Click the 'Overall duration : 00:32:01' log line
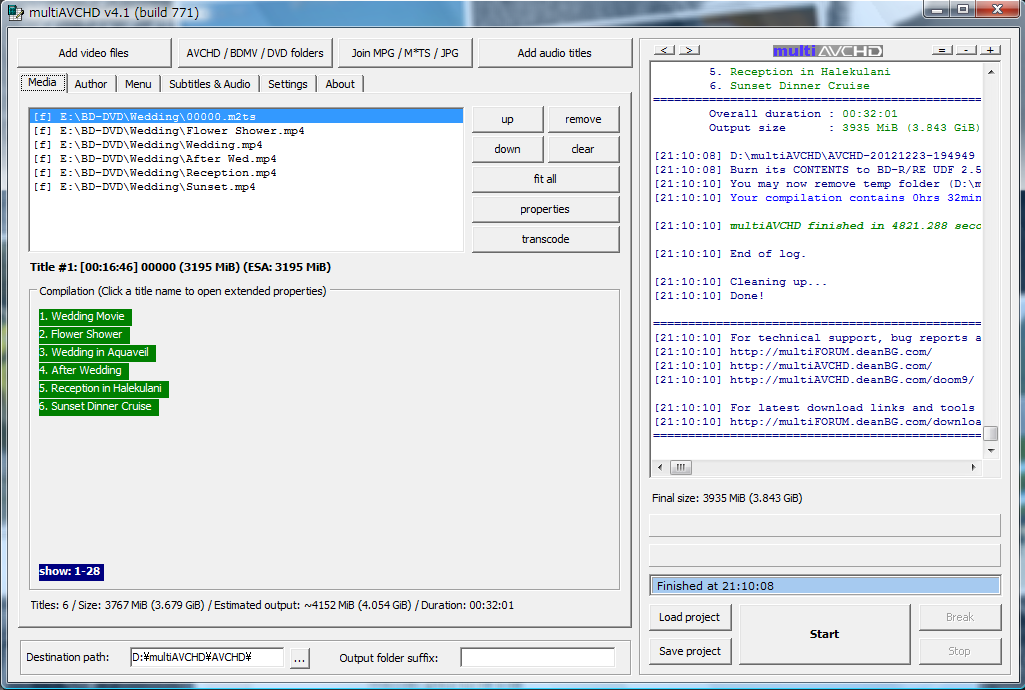Screen dimensions: 1025x690 pyautogui.click(x=803, y=114)
